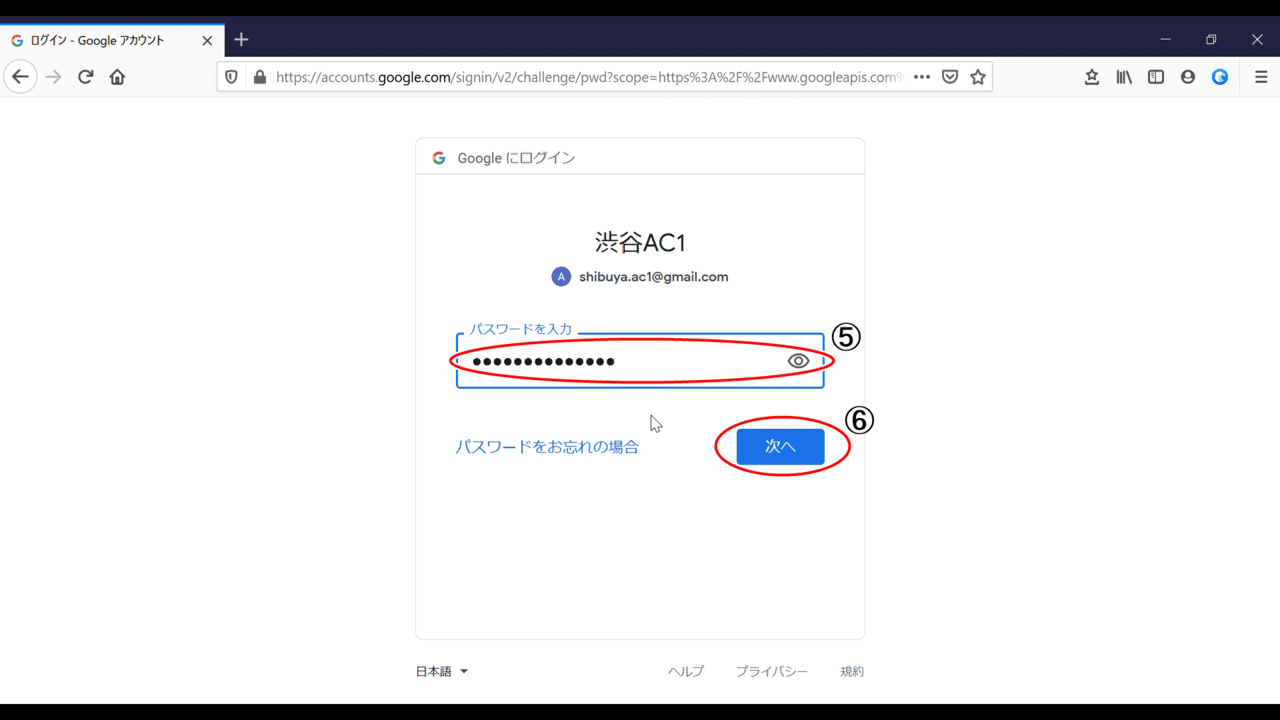Minimize the Firefox window
Viewport: 1280px width, 720px height.
(x=1165, y=40)
